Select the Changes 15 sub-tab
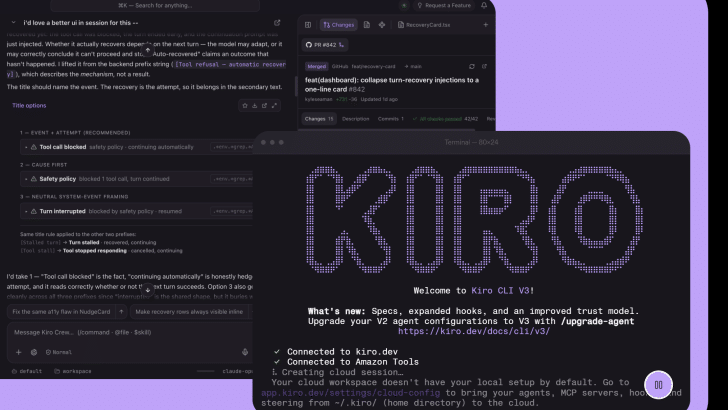Viewport: 728px width, 410px height. (x=319, y=119)
